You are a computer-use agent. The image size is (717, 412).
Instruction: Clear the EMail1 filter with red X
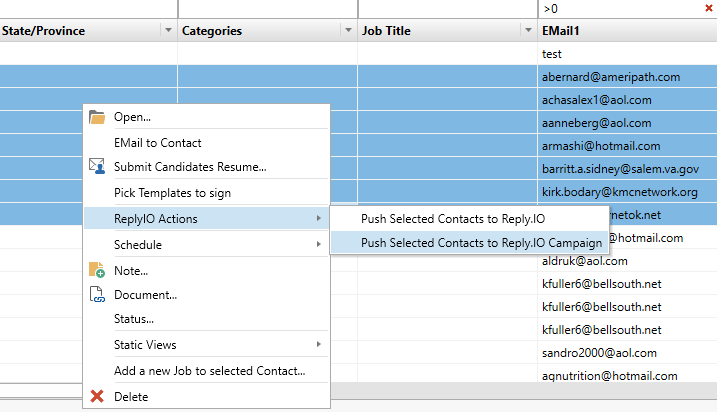tap(709, 8)
